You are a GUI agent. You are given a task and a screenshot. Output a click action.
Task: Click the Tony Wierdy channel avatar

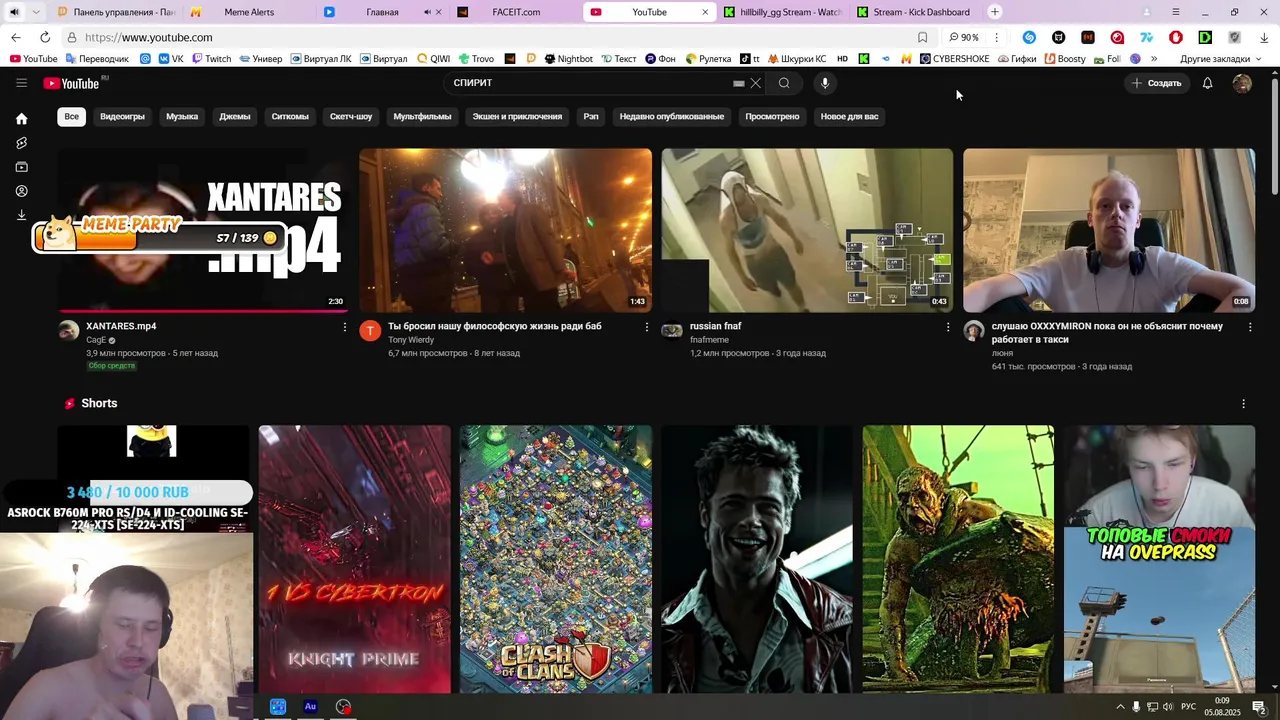(370, 331)
